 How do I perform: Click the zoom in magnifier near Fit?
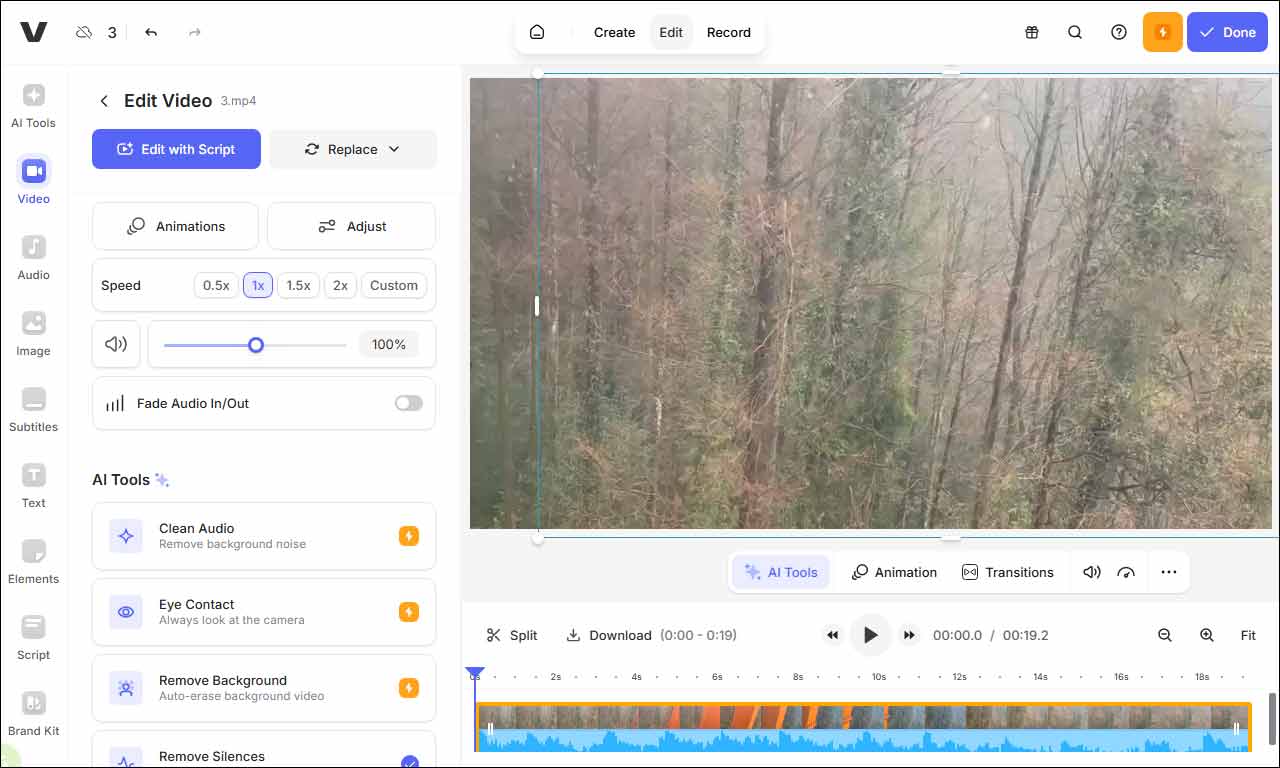[1207, 635]
